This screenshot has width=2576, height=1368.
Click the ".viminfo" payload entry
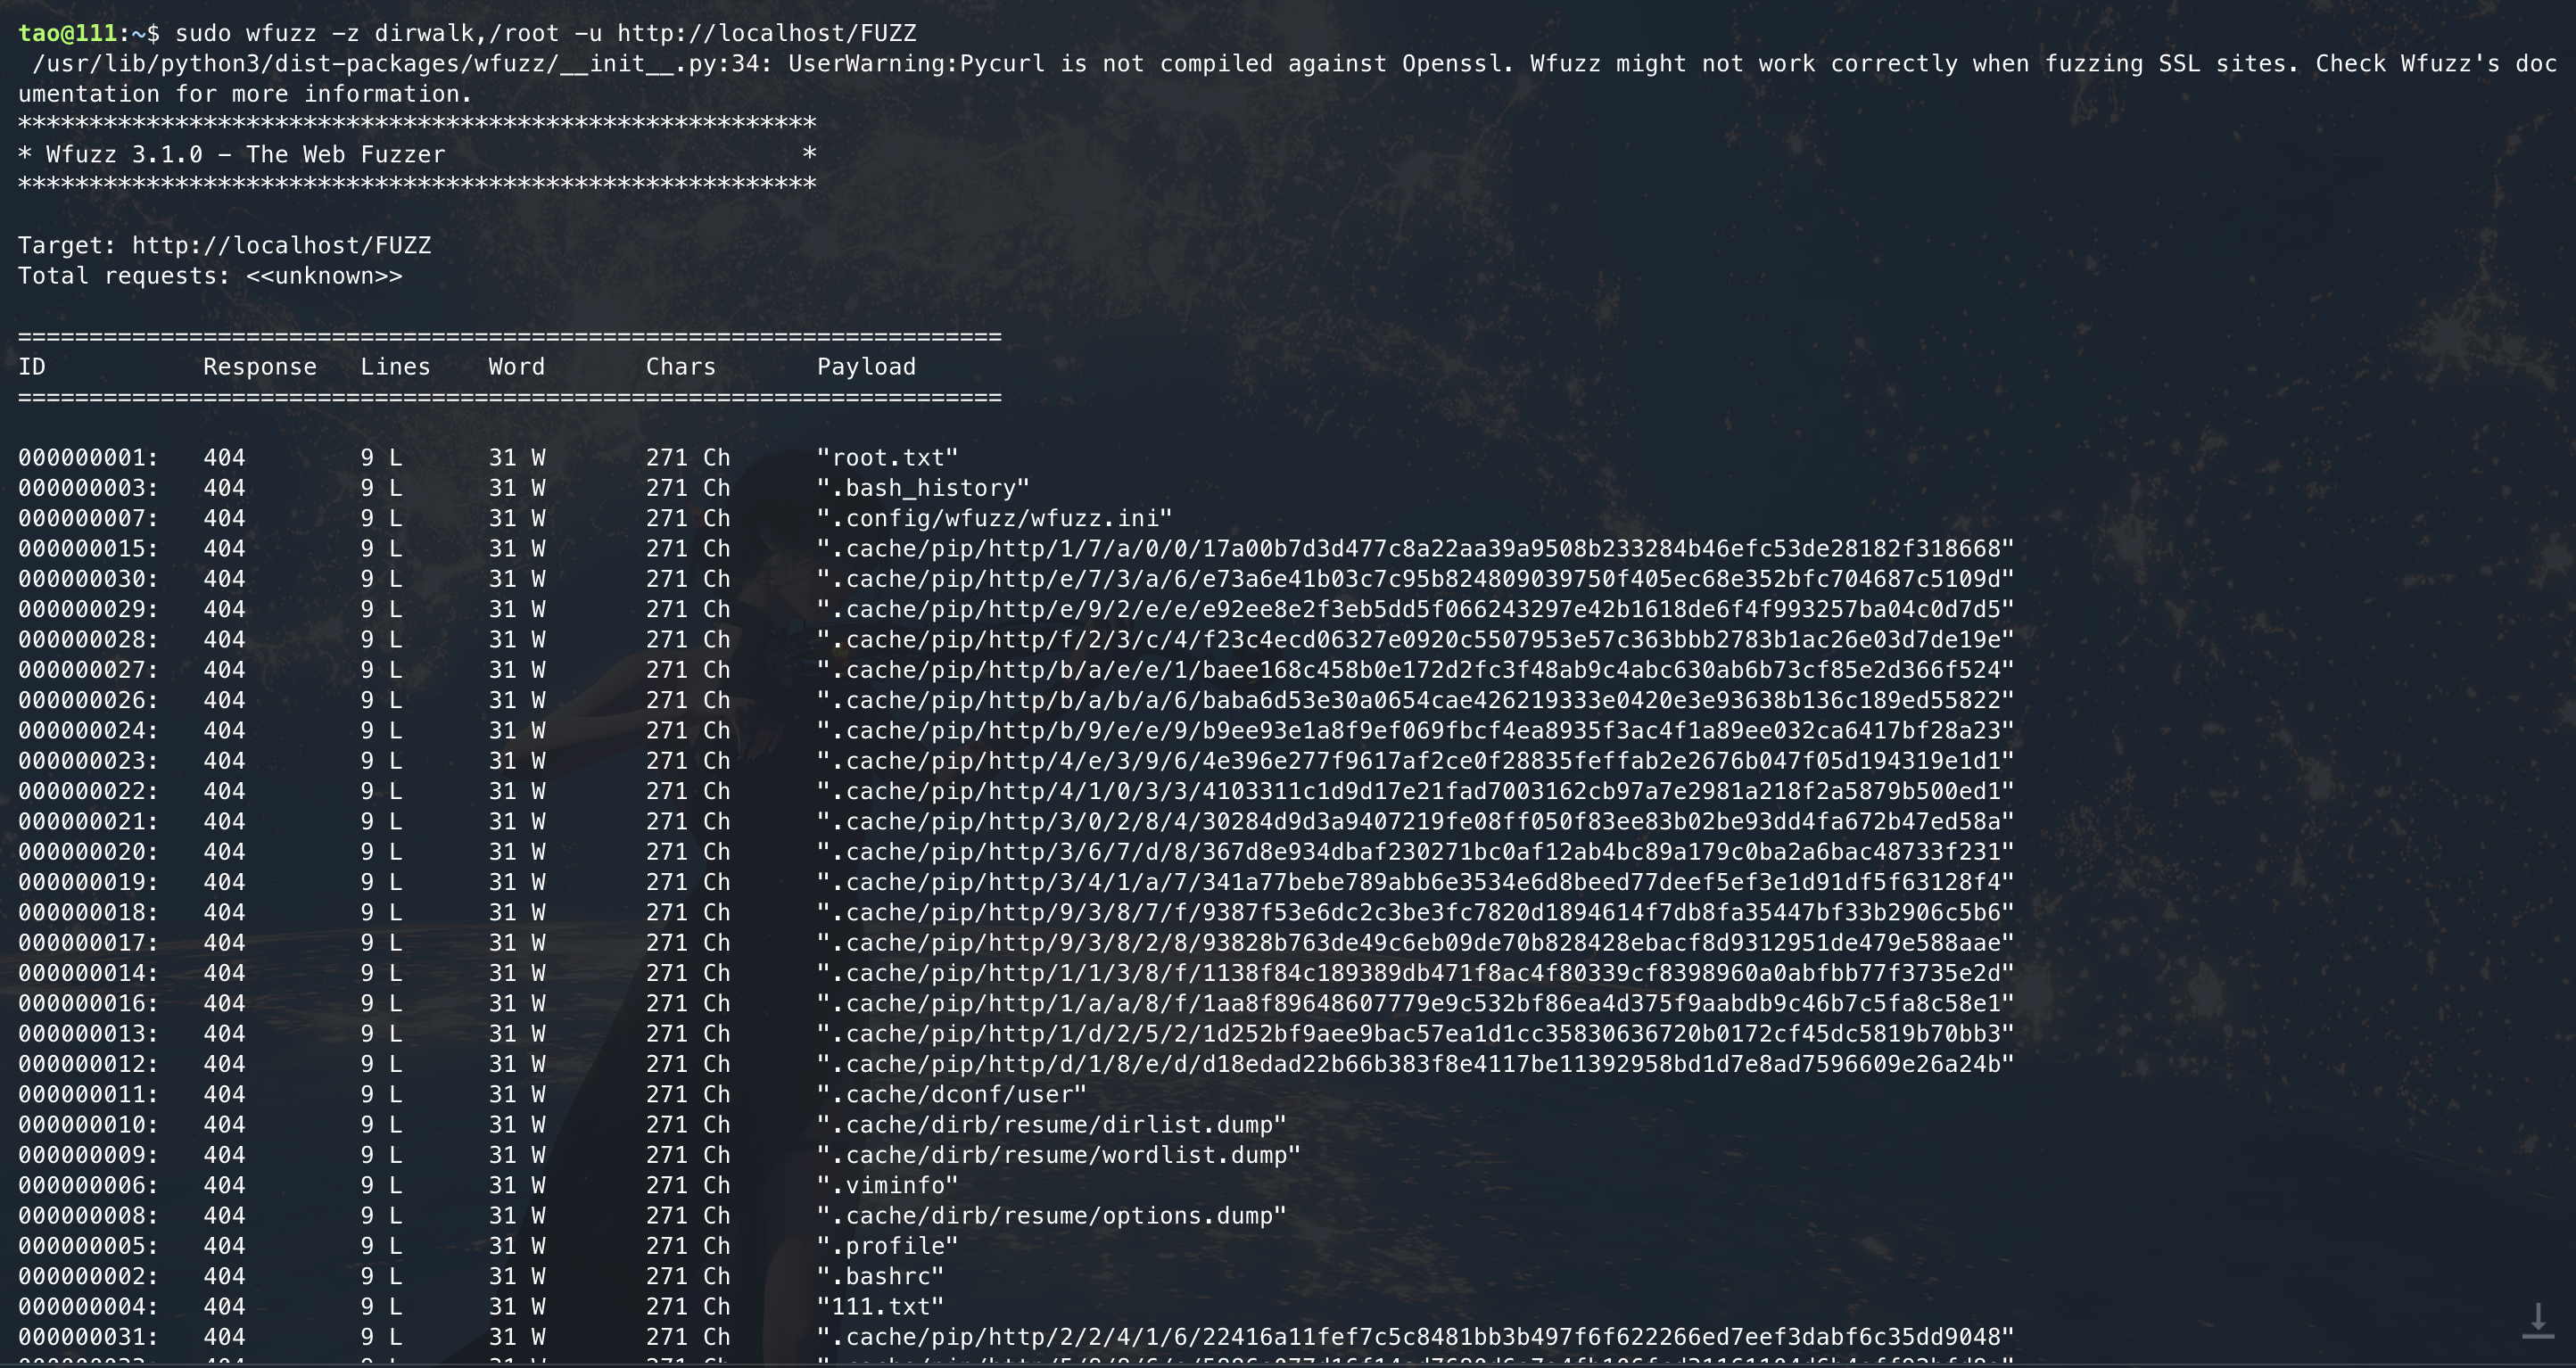pos(887,1185)
